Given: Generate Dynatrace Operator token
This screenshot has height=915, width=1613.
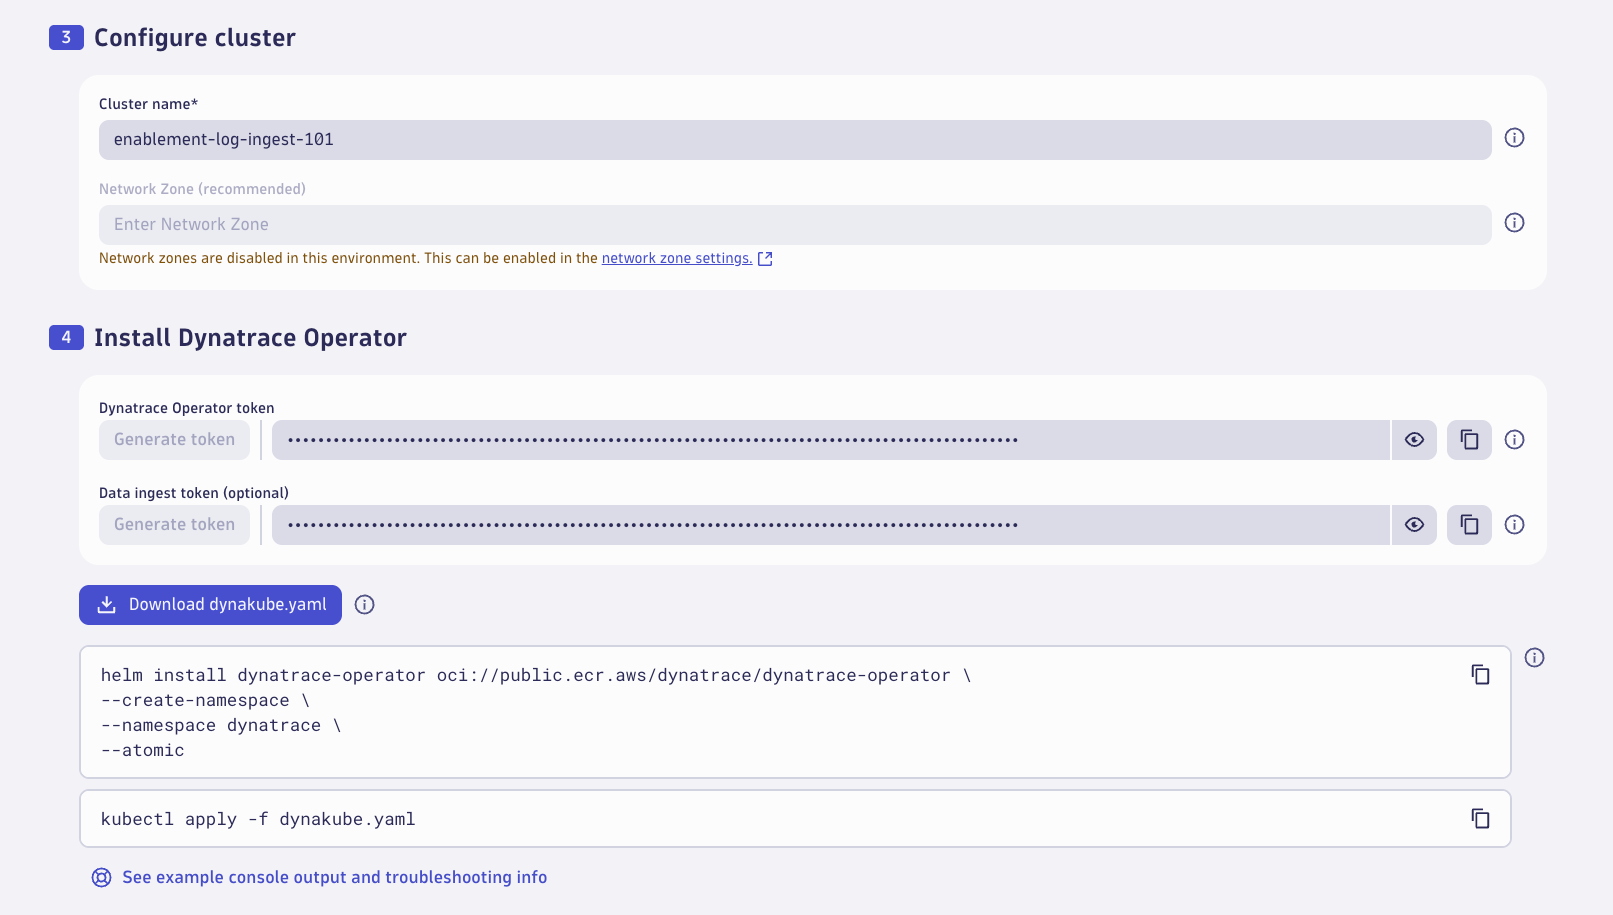Looking at the screenshot, I should (x=174, y=440).
